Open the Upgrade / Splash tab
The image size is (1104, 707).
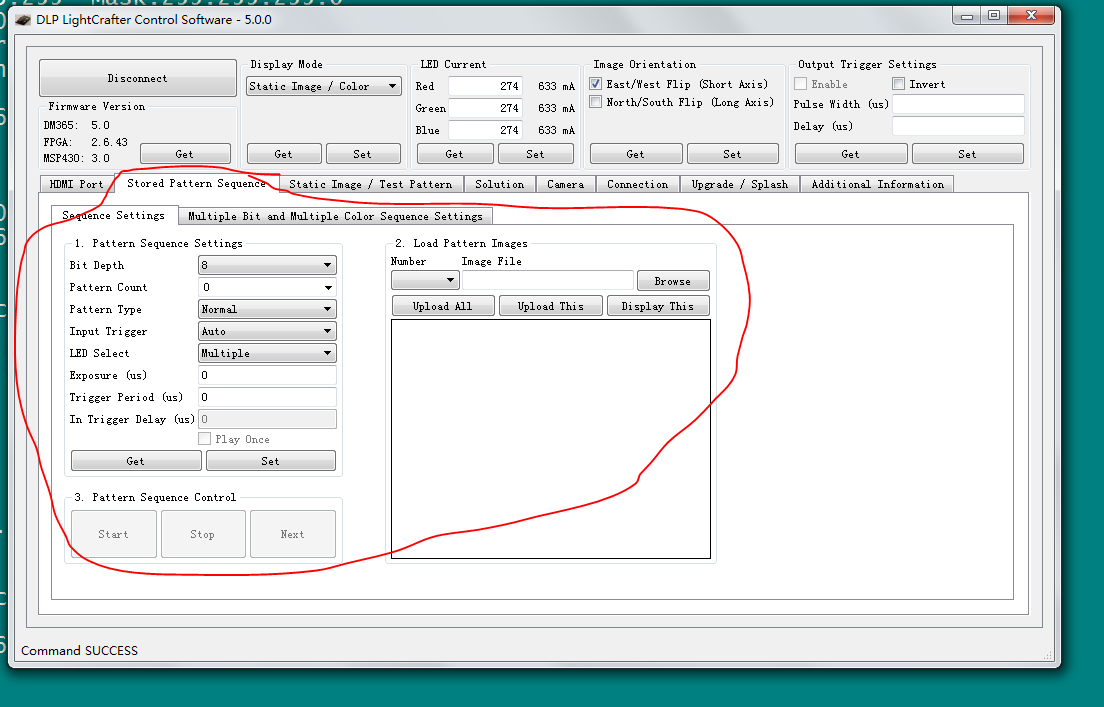(740, 184)
